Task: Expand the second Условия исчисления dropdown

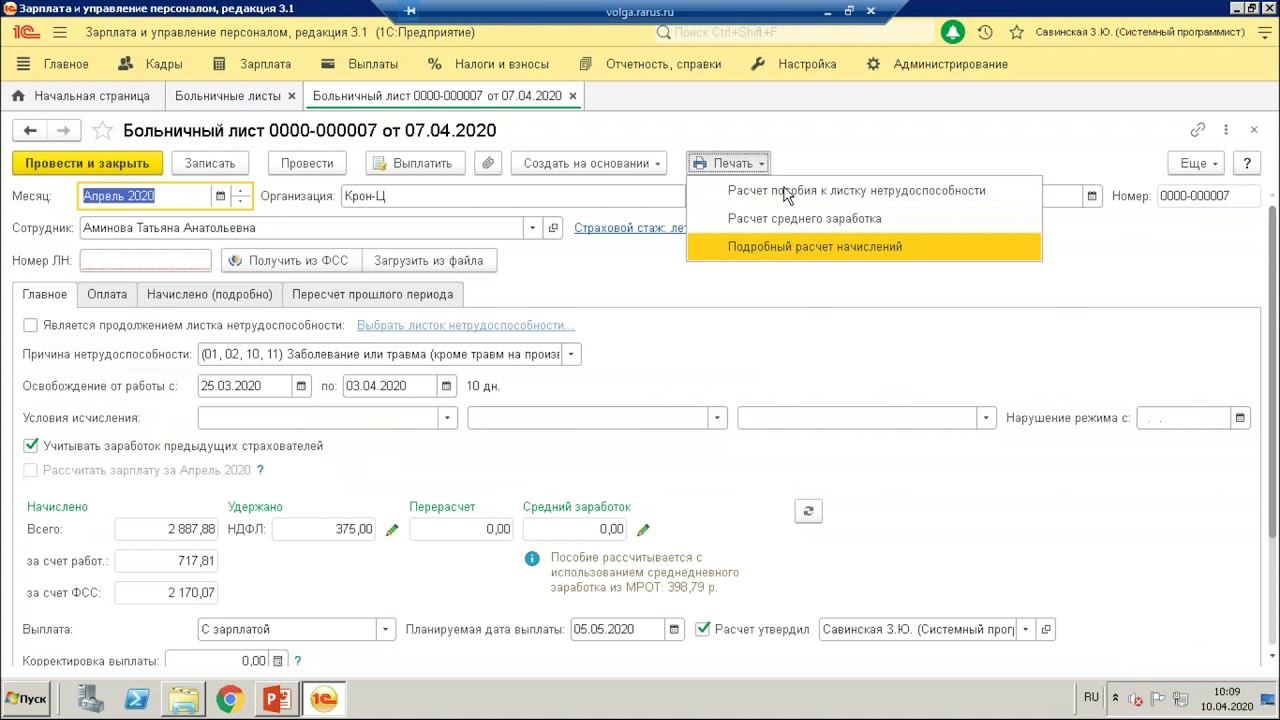Action: point(717,418)
